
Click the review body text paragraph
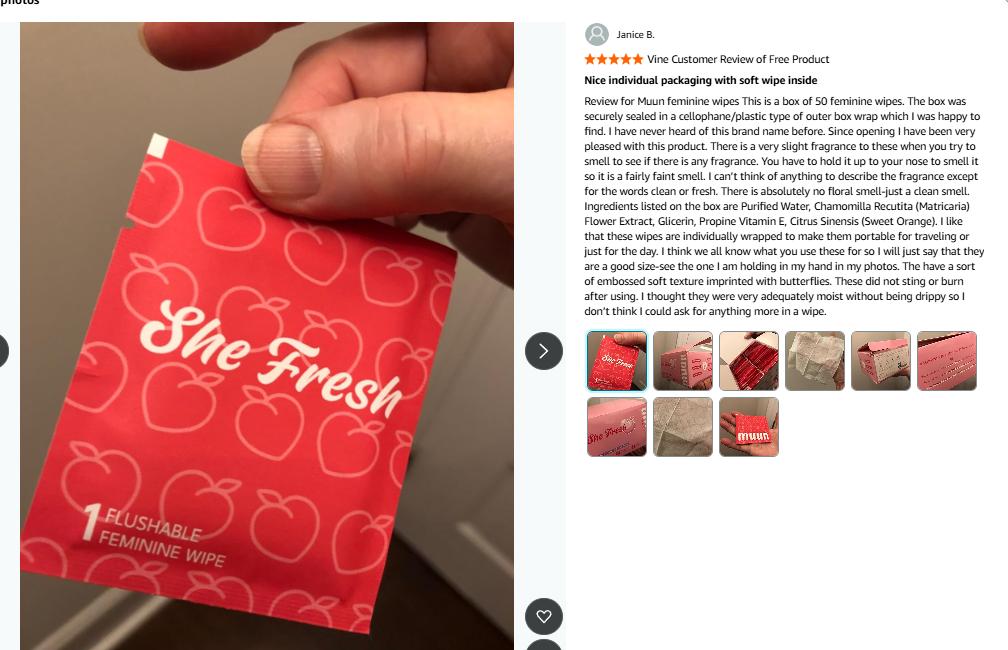point(784,206)
